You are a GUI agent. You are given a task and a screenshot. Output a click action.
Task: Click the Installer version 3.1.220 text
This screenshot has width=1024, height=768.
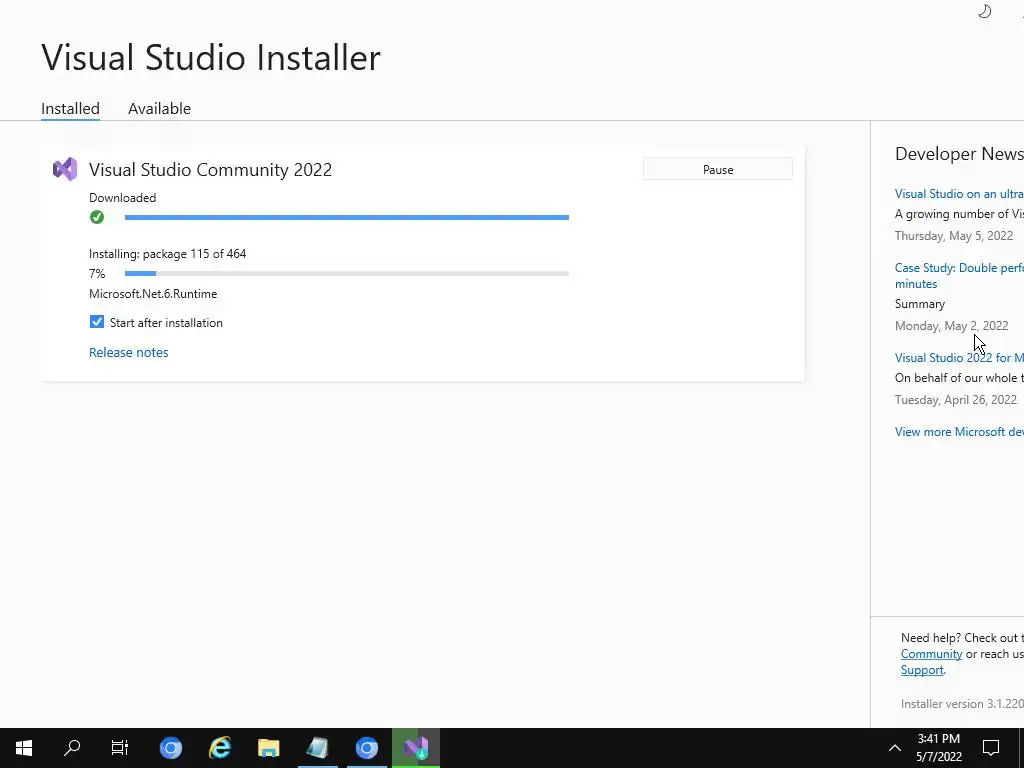[x=962, y=703]
